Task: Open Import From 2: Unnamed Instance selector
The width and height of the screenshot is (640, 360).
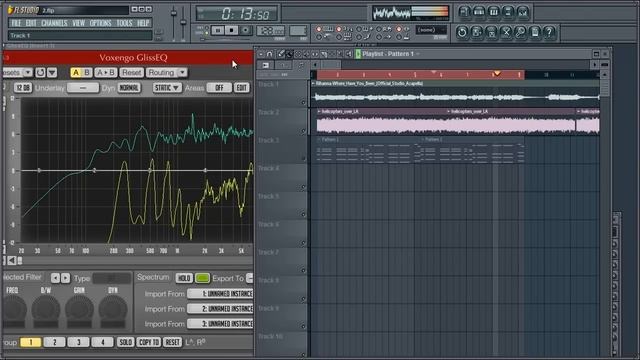Action: 220,309
